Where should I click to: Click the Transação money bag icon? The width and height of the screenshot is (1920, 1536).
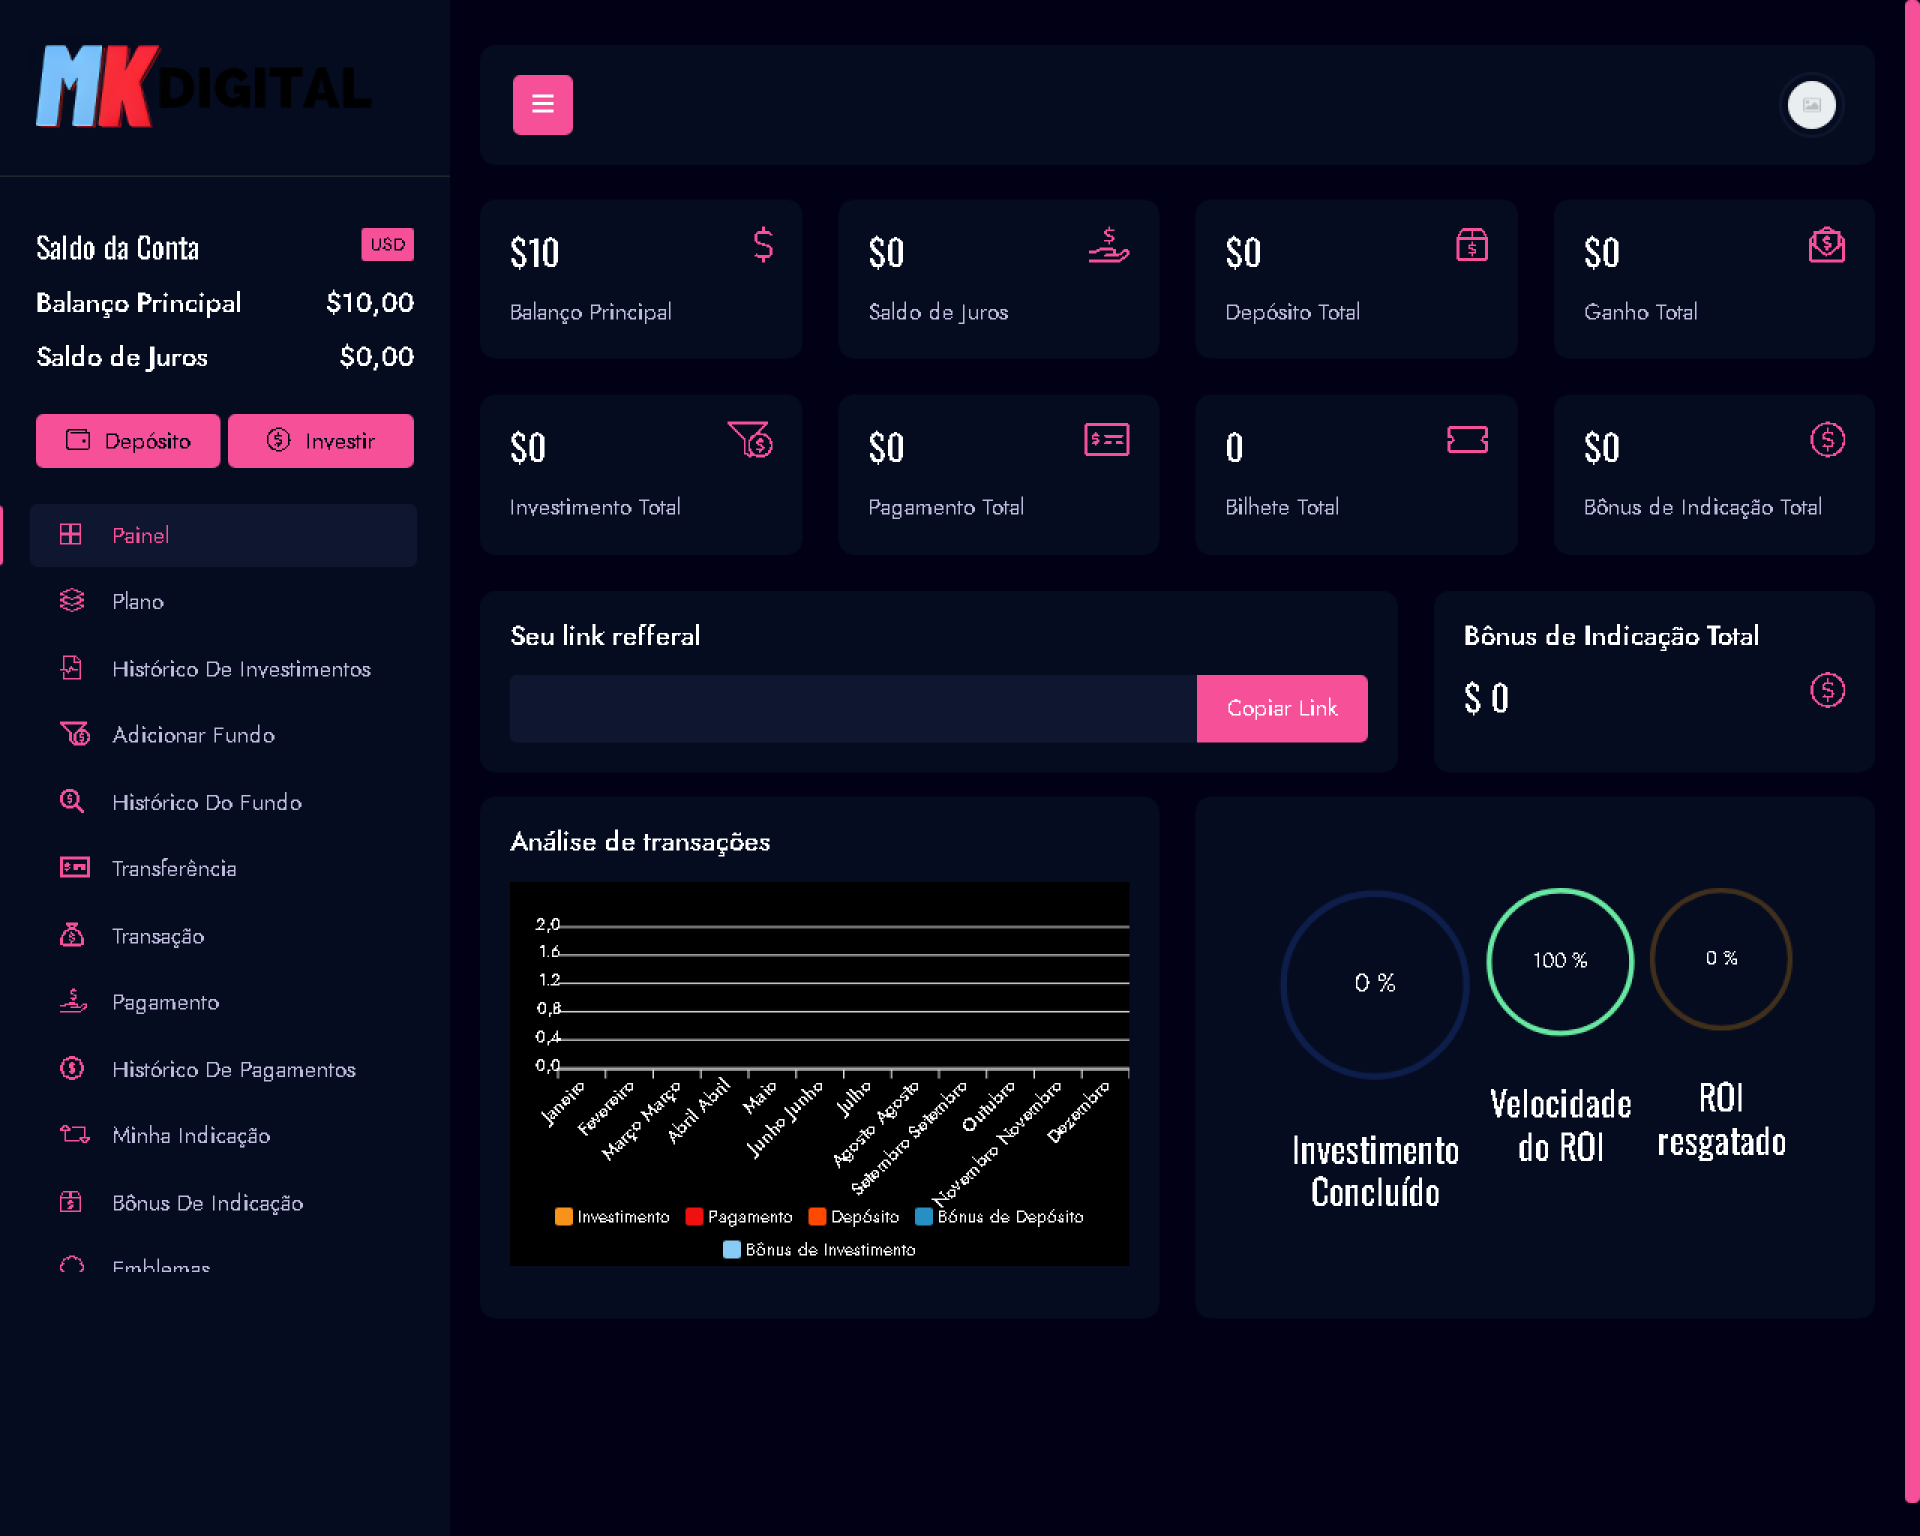pos(72,935)
